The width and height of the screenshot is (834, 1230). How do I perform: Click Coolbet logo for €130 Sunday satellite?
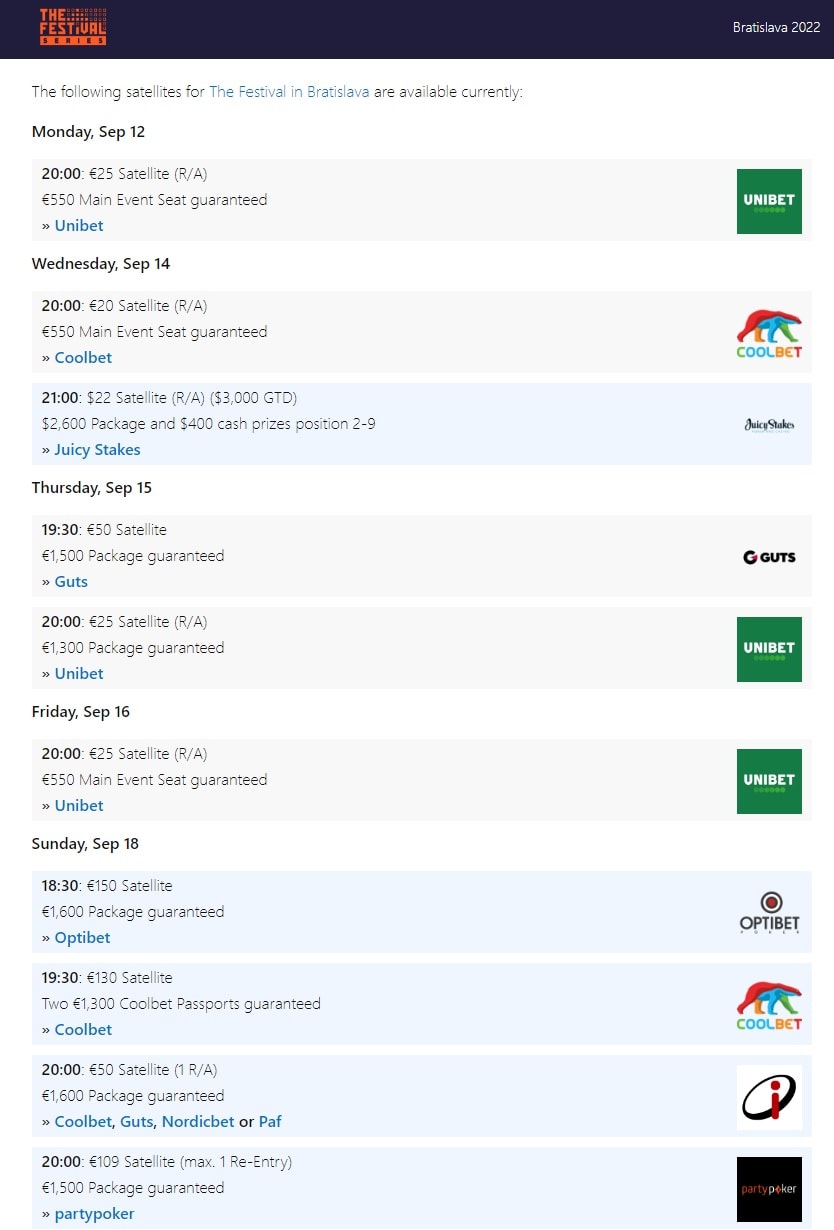click(769, 1005)
